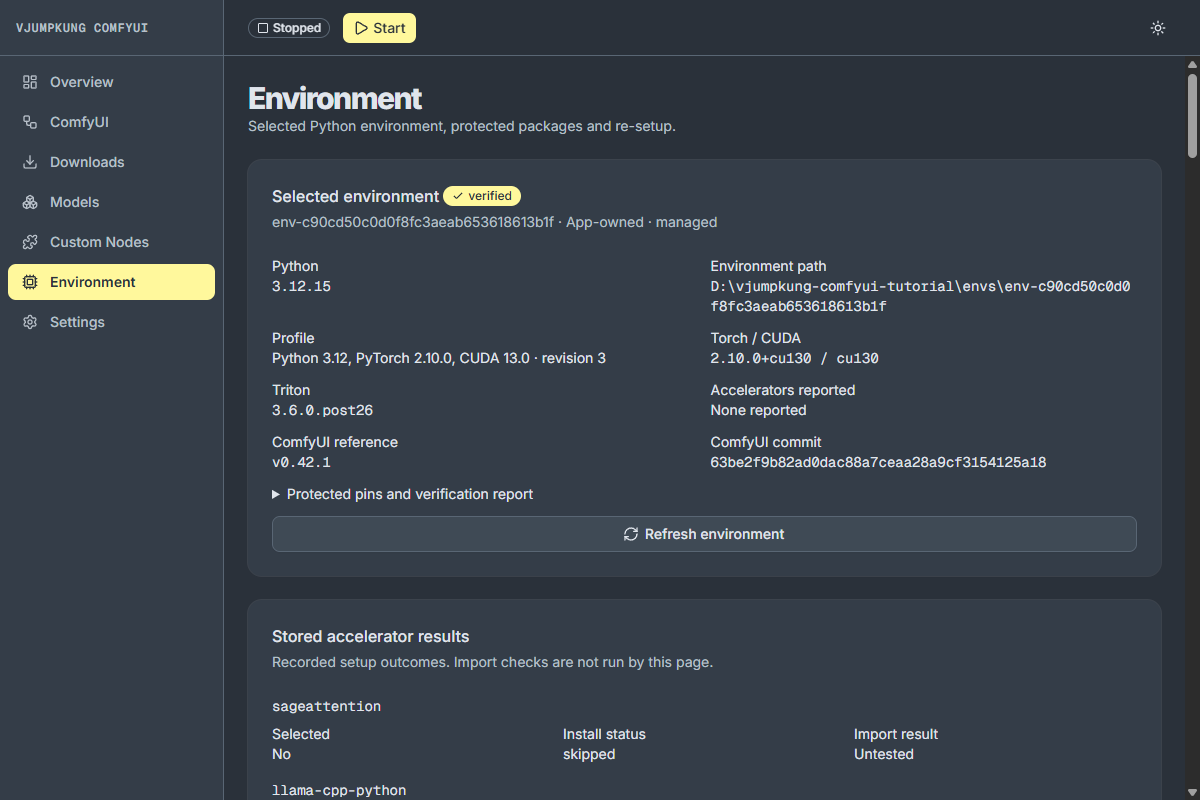This screenshot has height=800, width=1200.
Task: Click the Custom Nodes puzzle icon
Action: (x=30, y=242)
